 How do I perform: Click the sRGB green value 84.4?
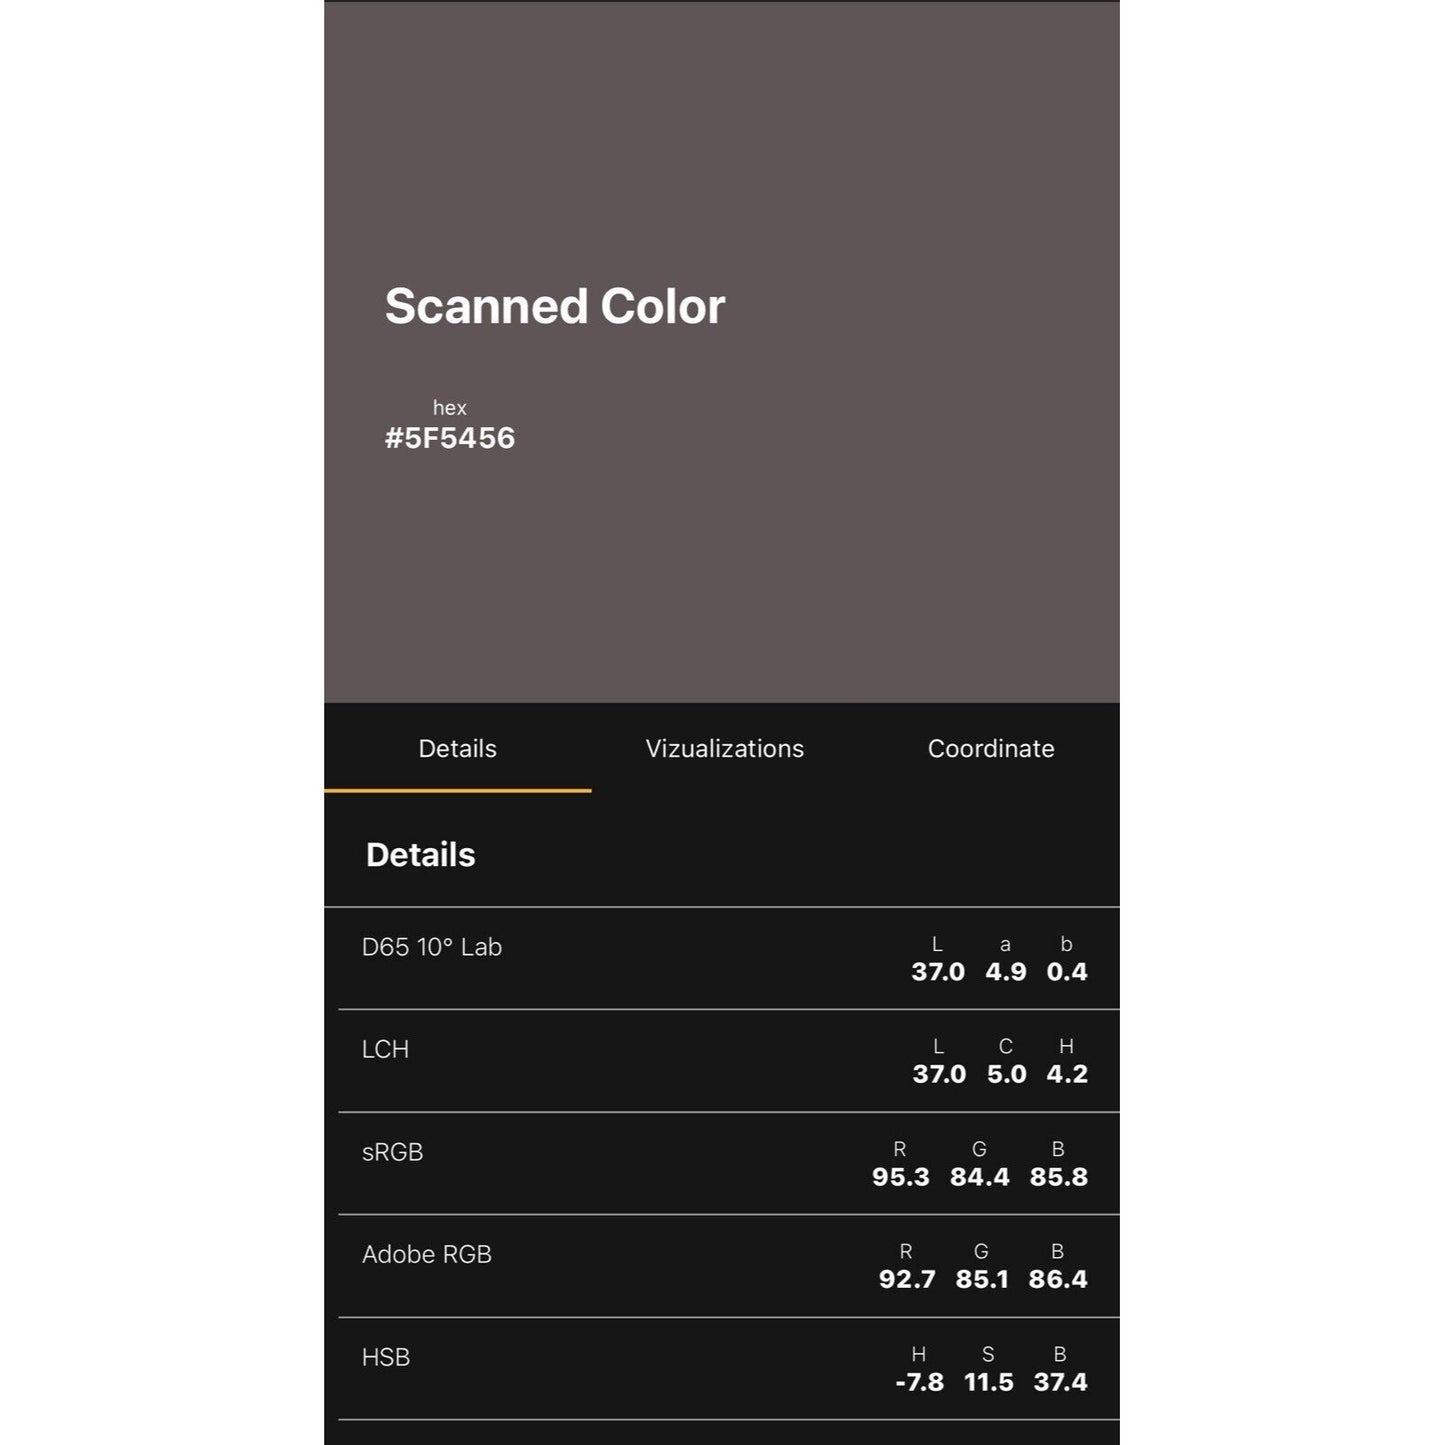(x=980, y=1177)
